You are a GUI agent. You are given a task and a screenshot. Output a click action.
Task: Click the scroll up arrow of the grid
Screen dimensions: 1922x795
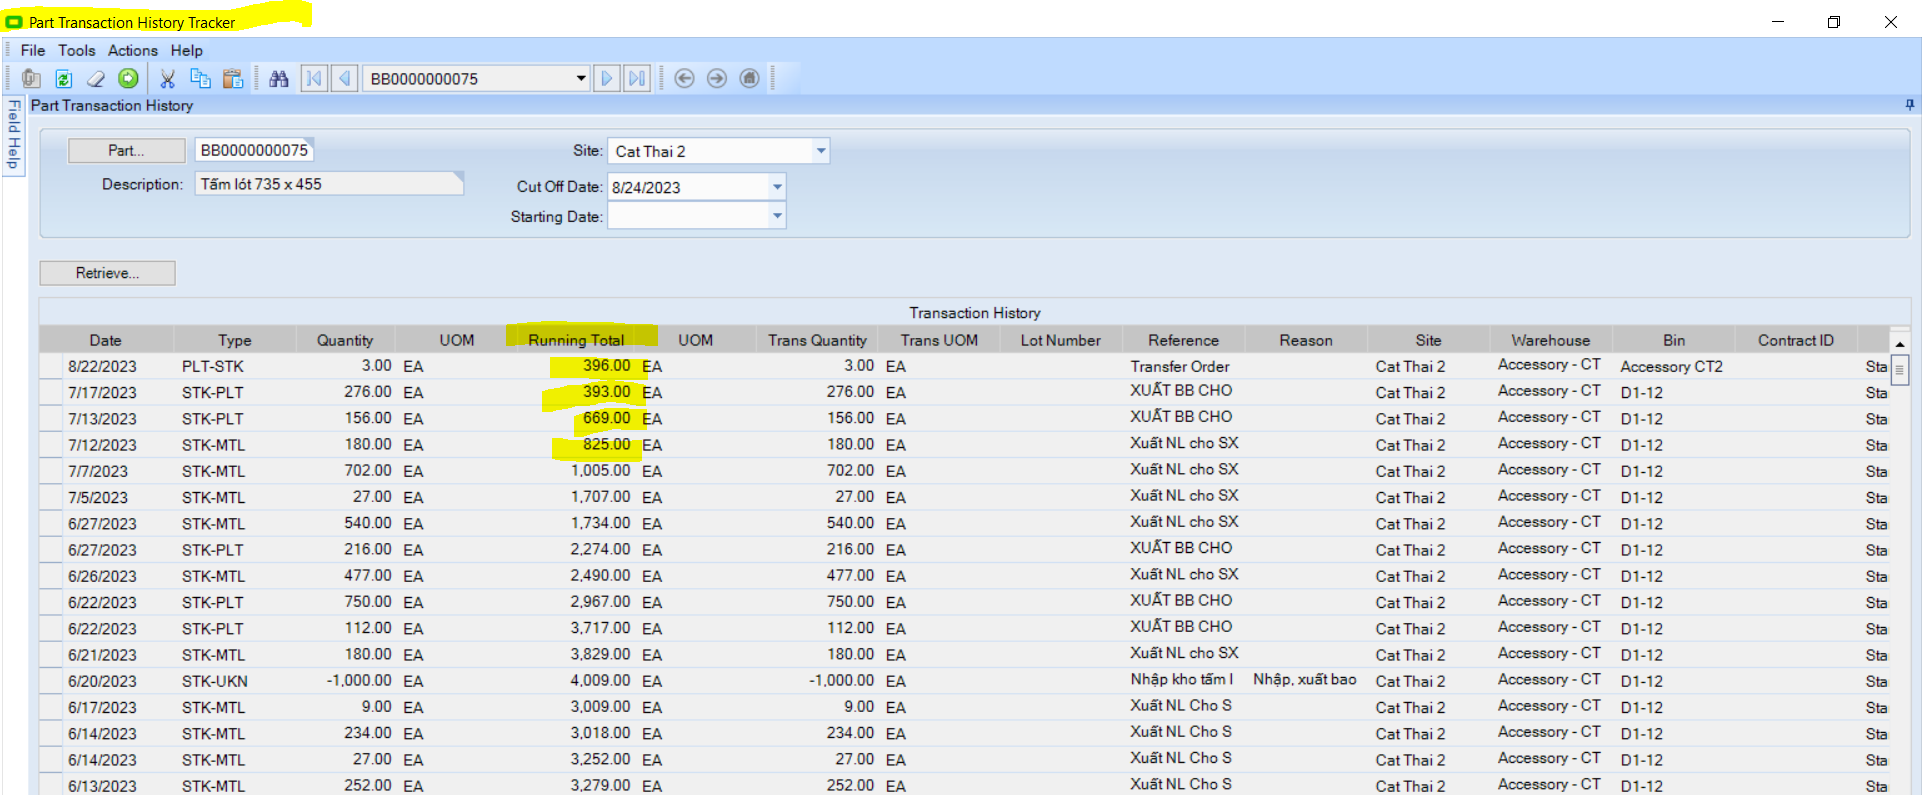[x=1899, y=344]
